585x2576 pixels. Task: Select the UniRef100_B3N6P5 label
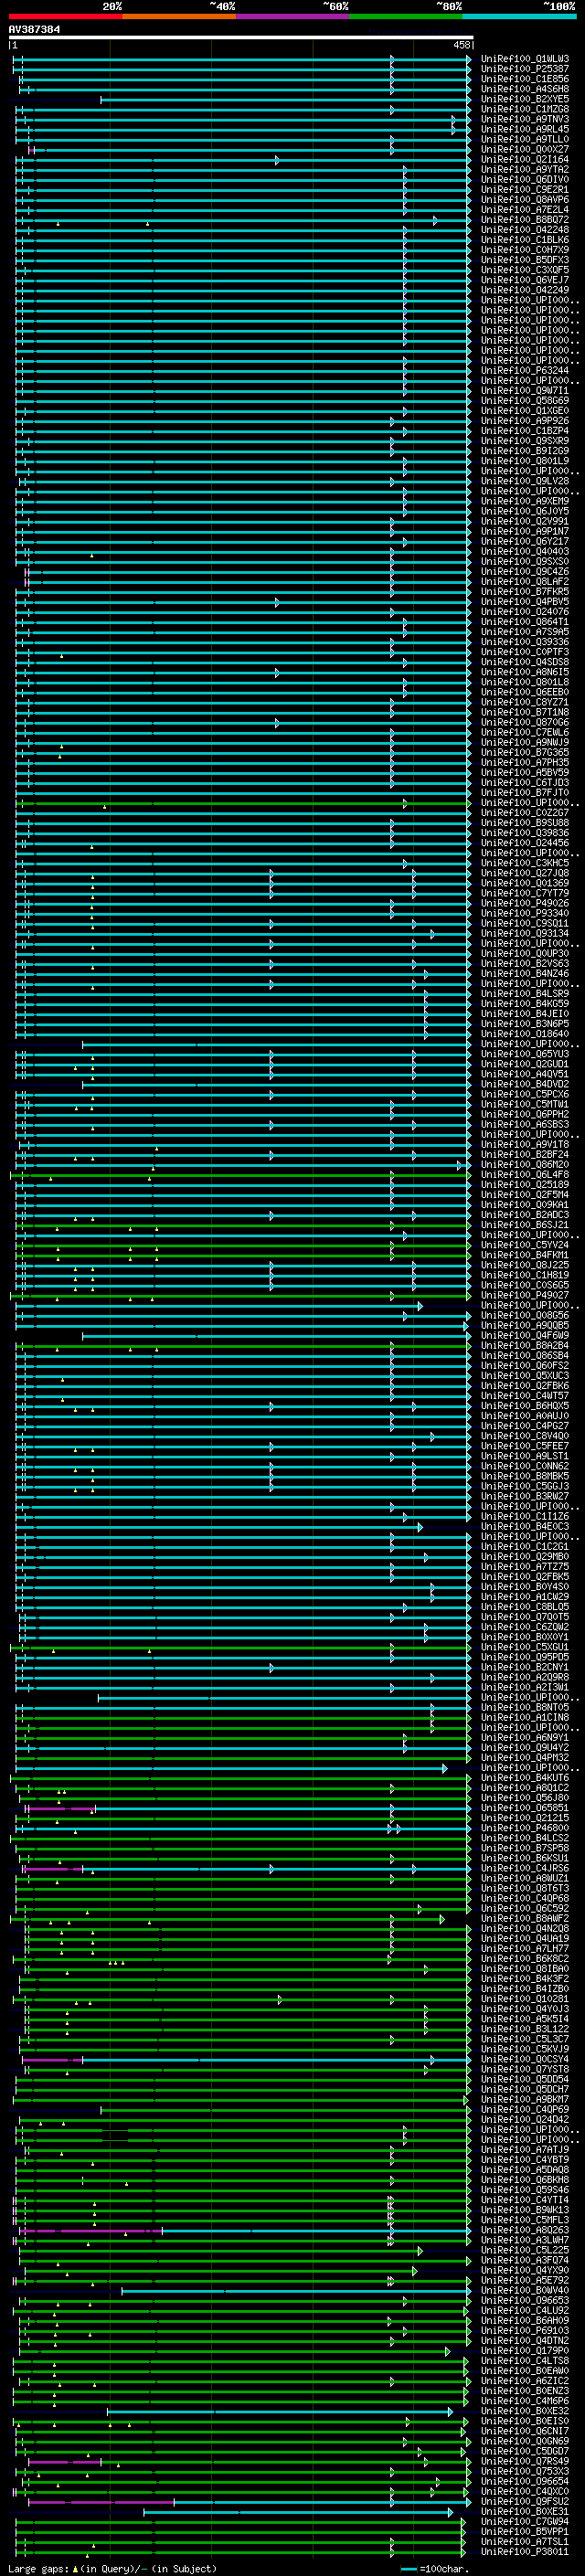coord(525,1023)
